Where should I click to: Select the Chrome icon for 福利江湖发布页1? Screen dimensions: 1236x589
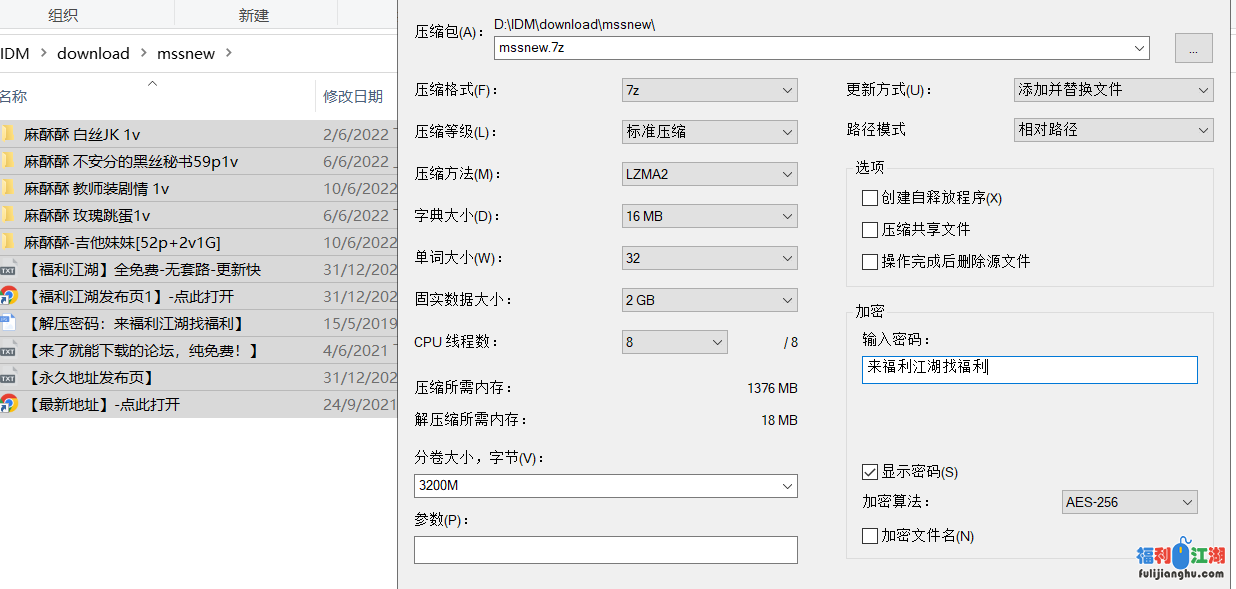tap(8, 296)
